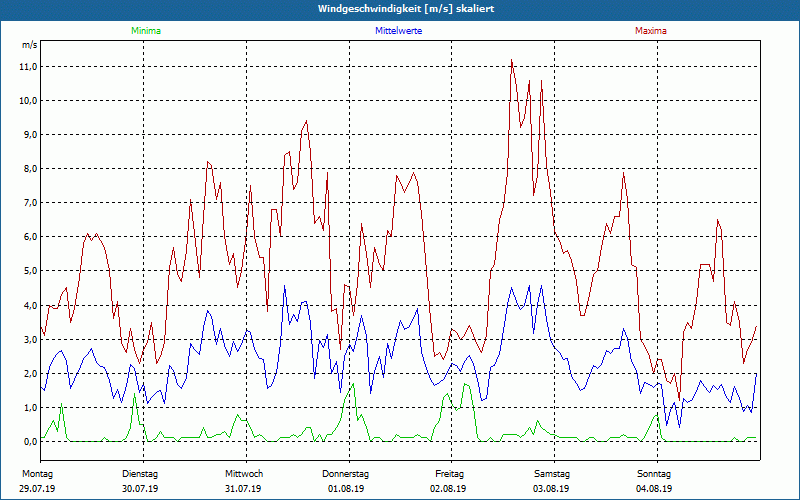The image size is (800, 500).
Task: Select the red 'Maxima' legend label
Action: [651, 31]
